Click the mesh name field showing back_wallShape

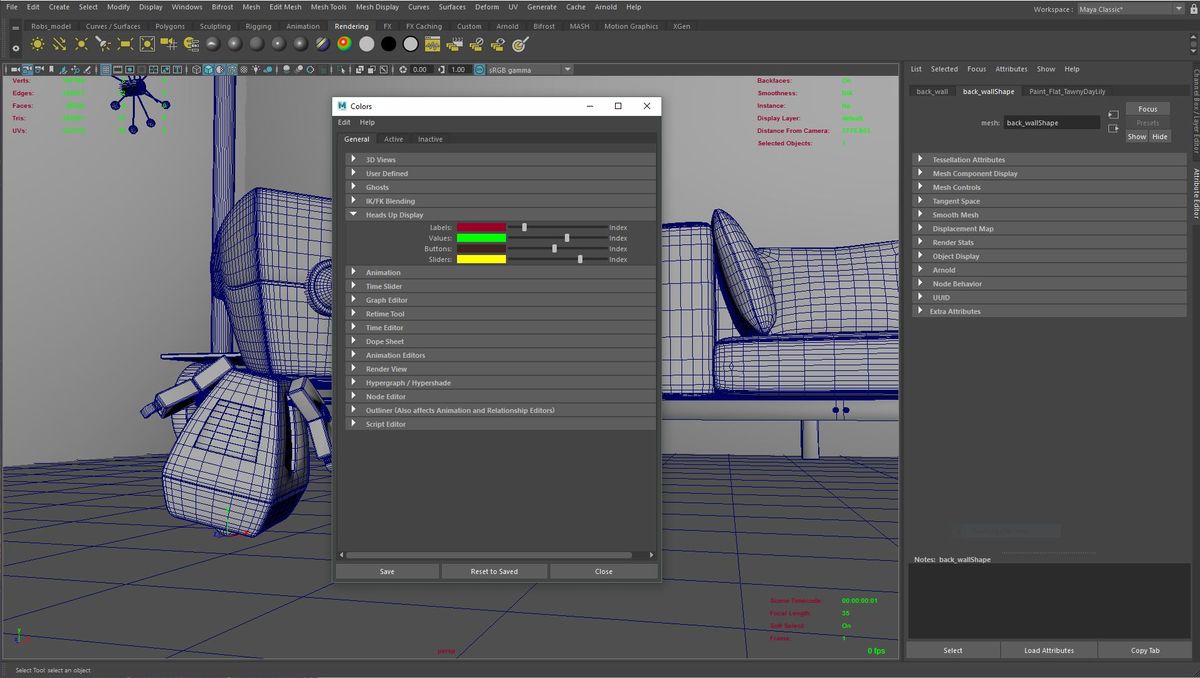pyautogui.click(x=1048, y=123)
